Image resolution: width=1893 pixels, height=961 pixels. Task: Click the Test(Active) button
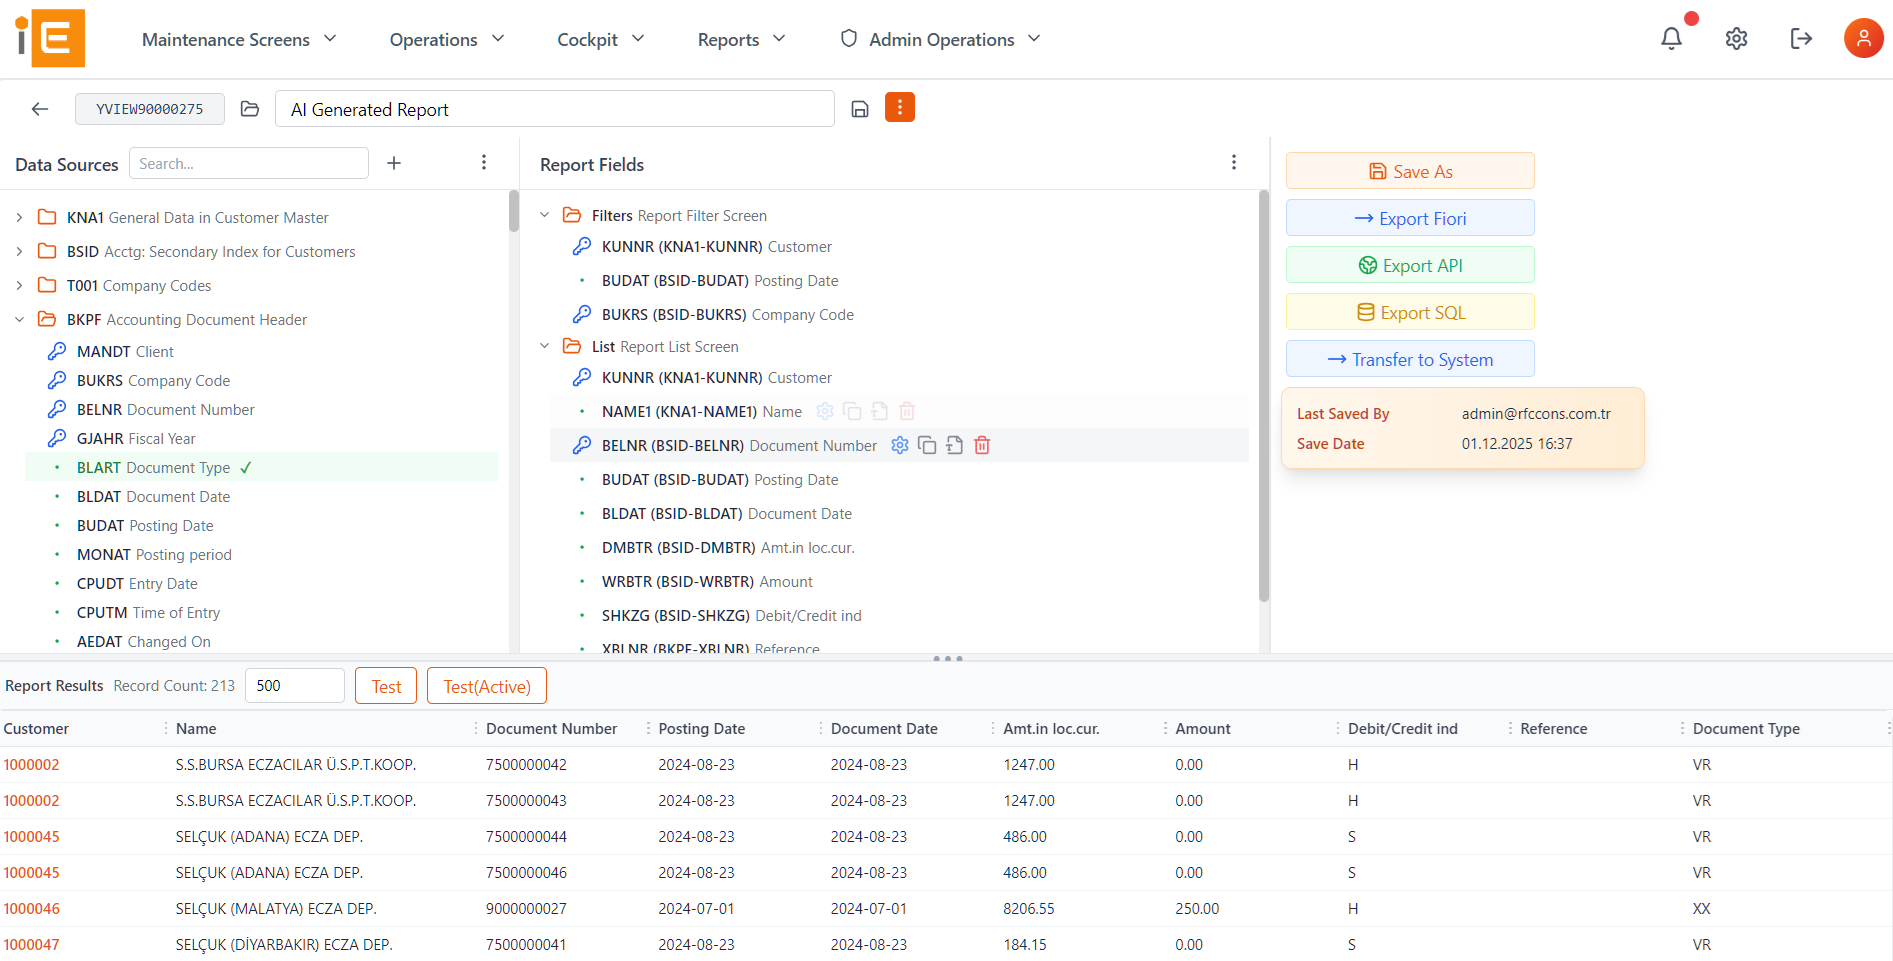point(487,685)
